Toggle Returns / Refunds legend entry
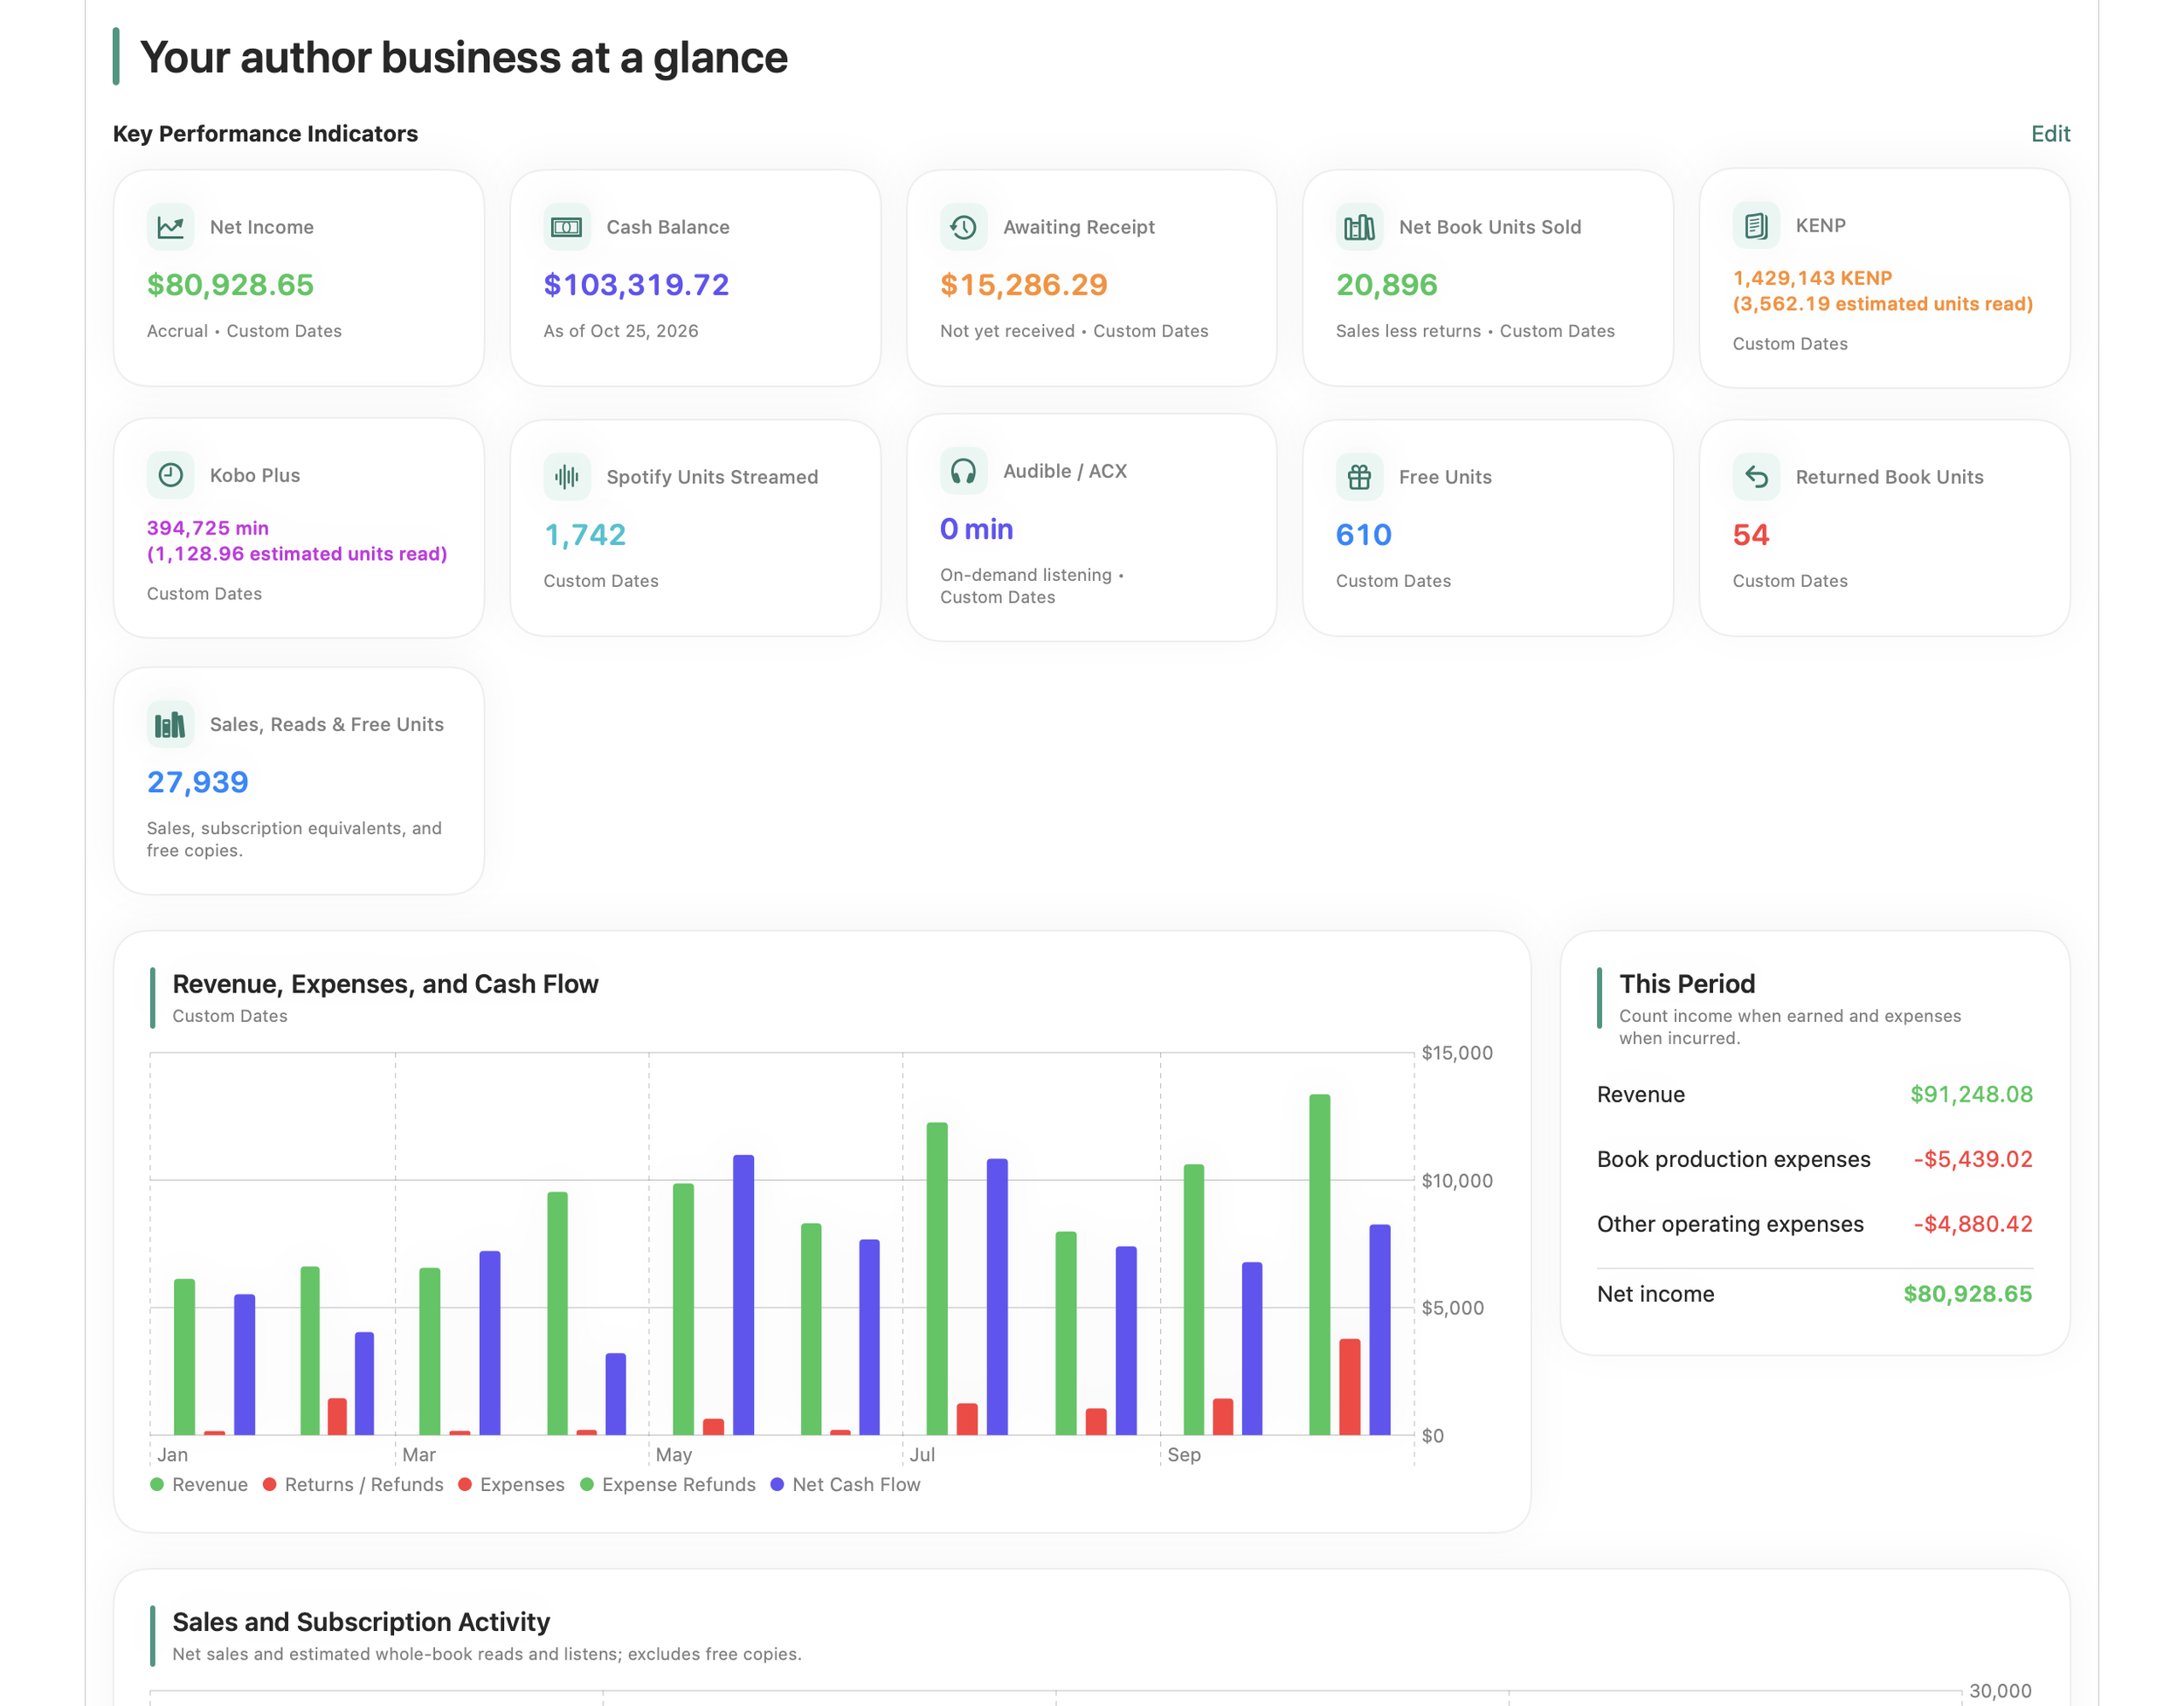The image size is (2184, 1706). click(x=353, y=1484)
